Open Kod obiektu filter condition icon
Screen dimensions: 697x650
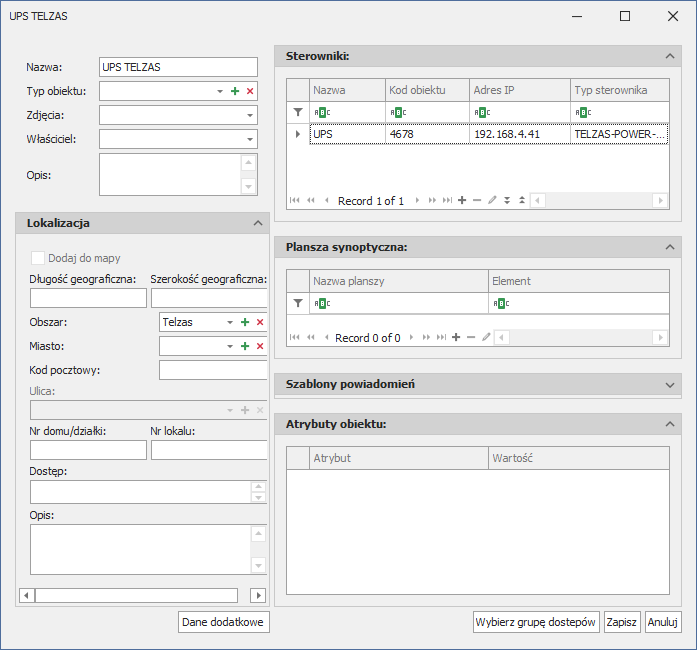click(x=398, y=112)
